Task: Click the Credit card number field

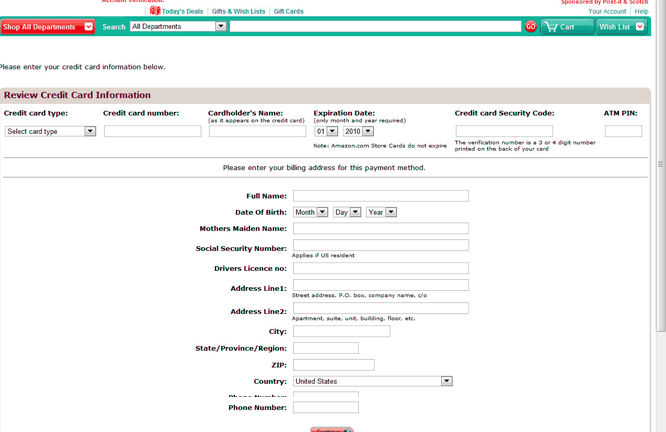Action: [152, 131]
